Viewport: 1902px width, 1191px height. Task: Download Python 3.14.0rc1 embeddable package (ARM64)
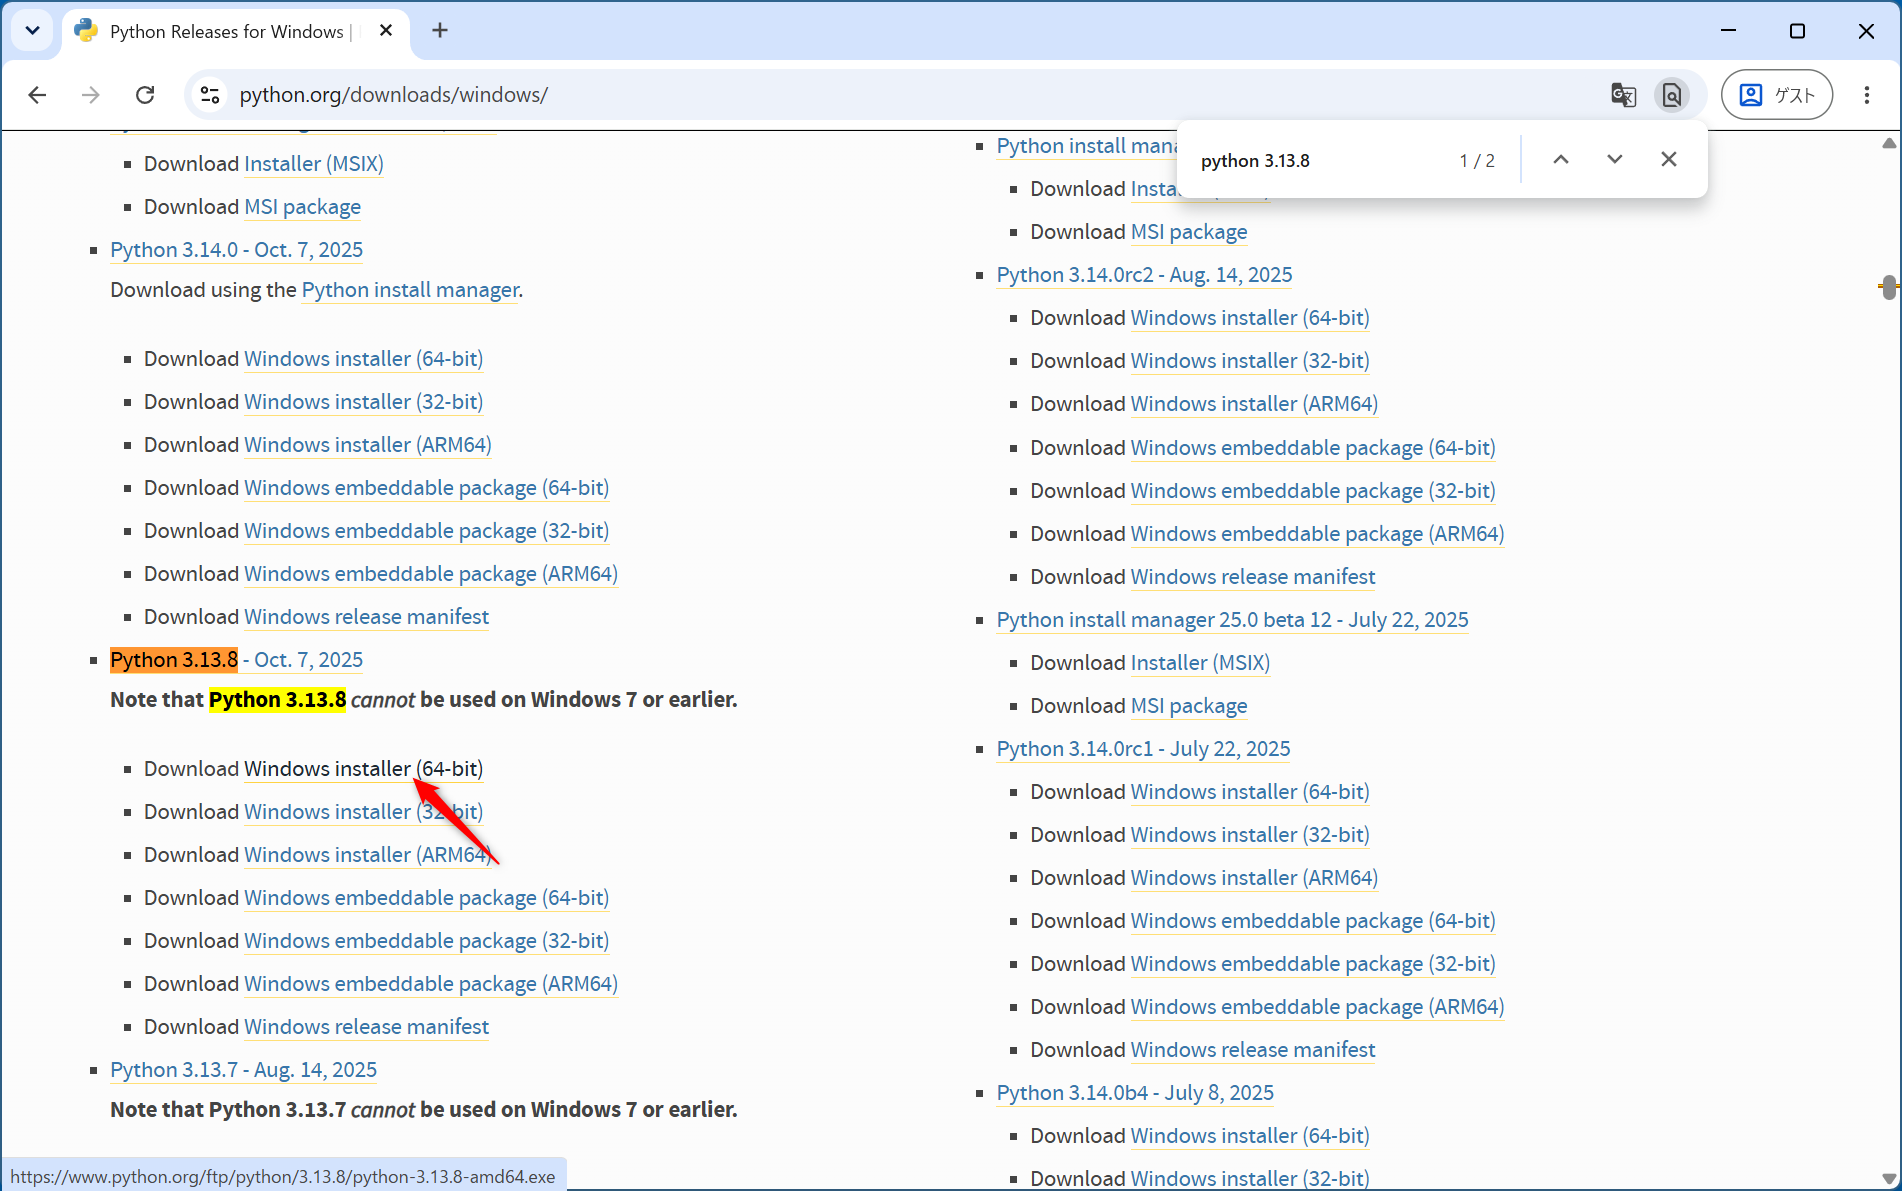click(1317, 1007)
